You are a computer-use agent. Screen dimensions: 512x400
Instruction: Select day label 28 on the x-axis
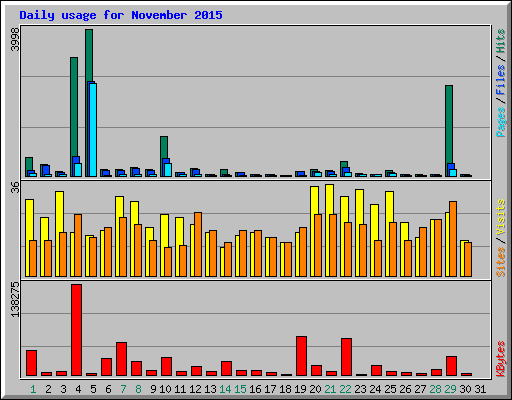pos(435,389)
